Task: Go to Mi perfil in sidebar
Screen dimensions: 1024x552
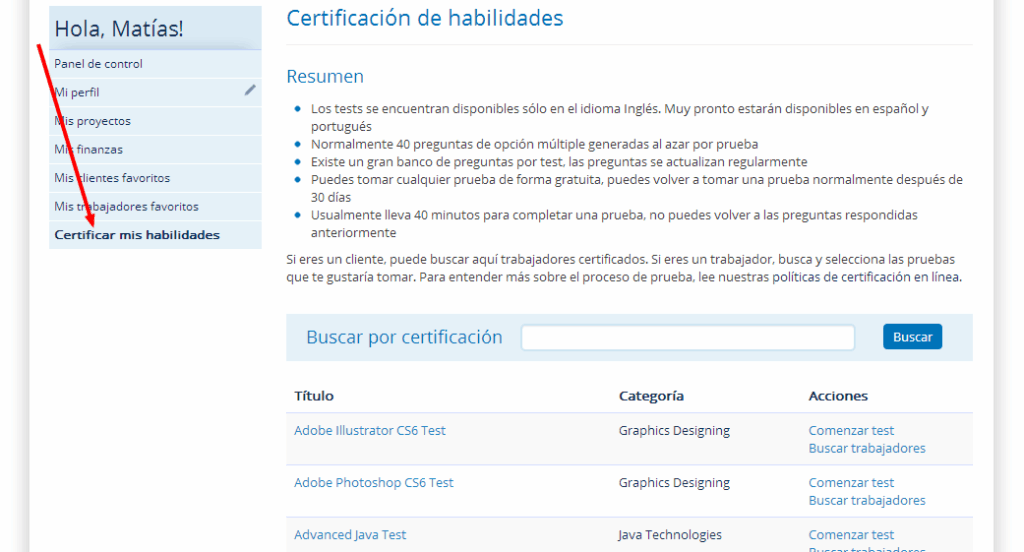Action: pyautogui.click(x=77, y=93)
